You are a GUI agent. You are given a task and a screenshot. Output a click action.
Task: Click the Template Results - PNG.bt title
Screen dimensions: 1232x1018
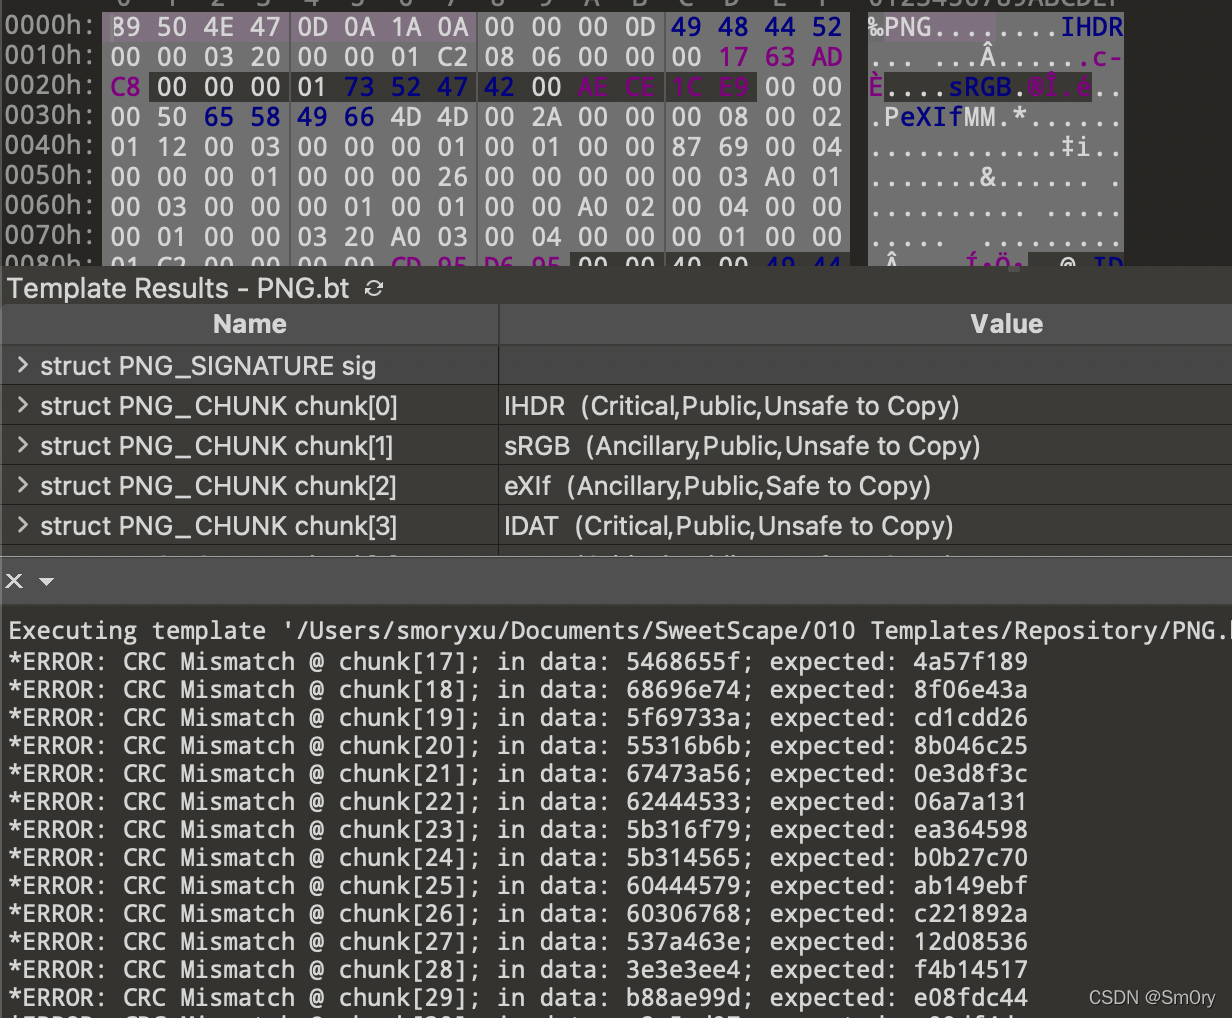click(178, 289)
